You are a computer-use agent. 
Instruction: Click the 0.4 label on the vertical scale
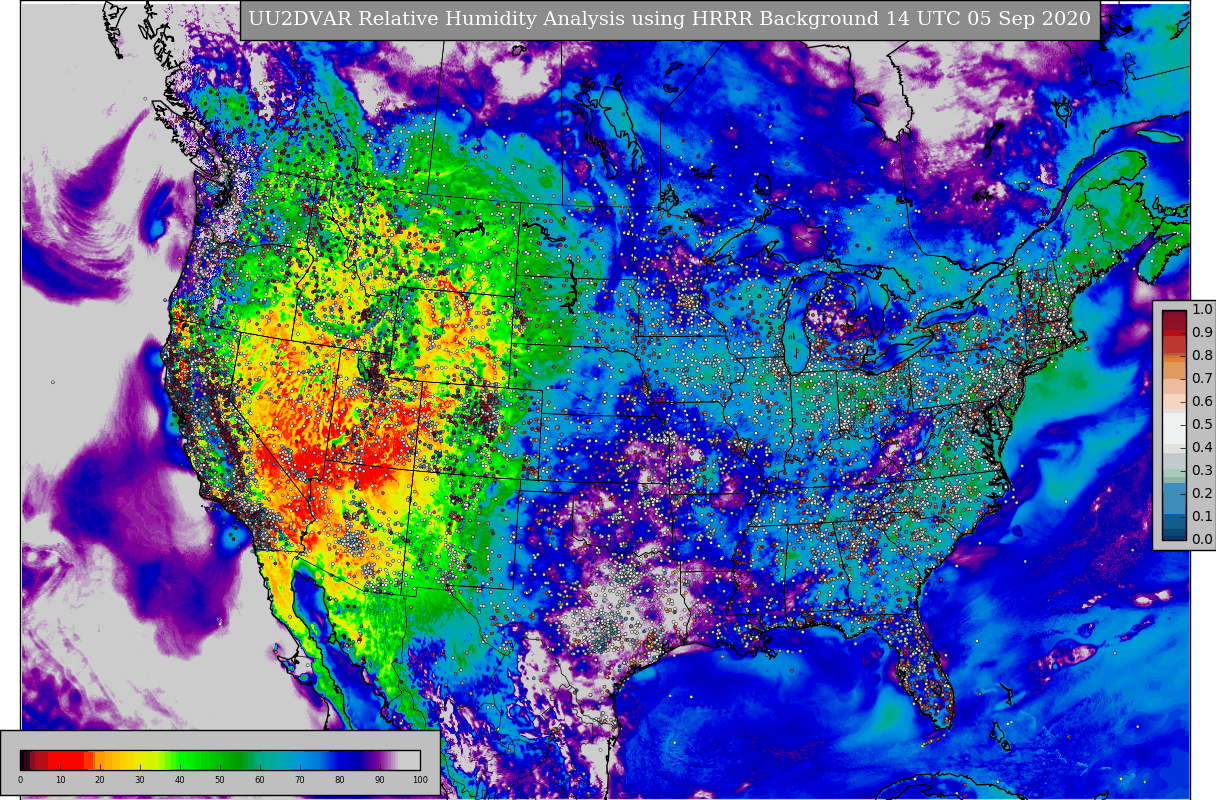(1202, 448)
